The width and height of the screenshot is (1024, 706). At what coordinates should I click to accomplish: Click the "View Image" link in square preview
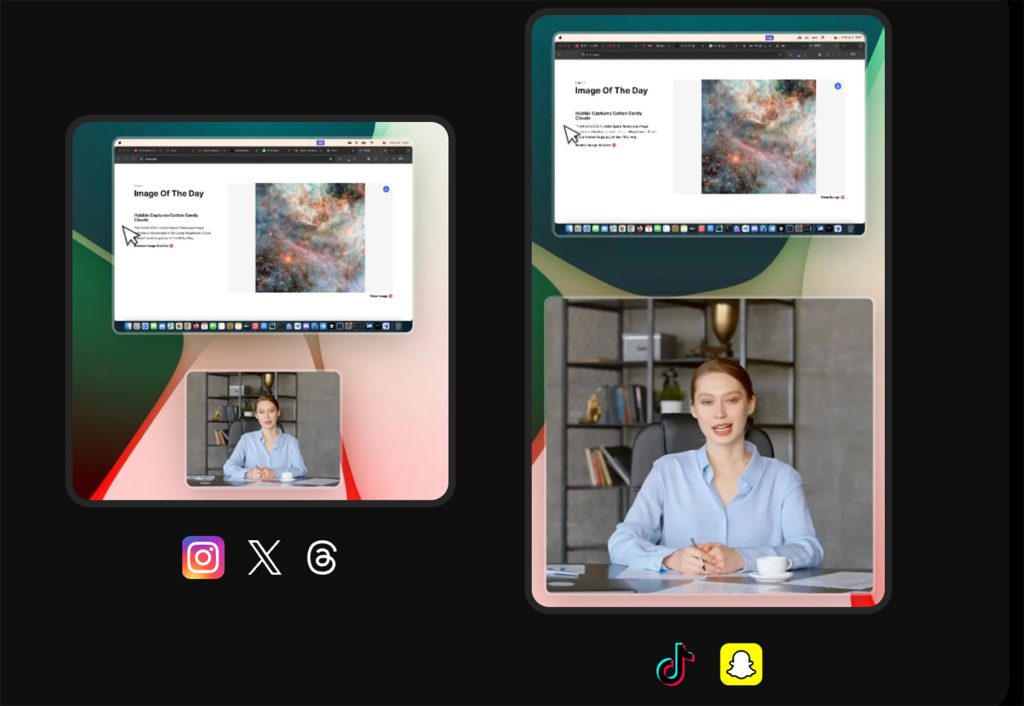point(381,296)
